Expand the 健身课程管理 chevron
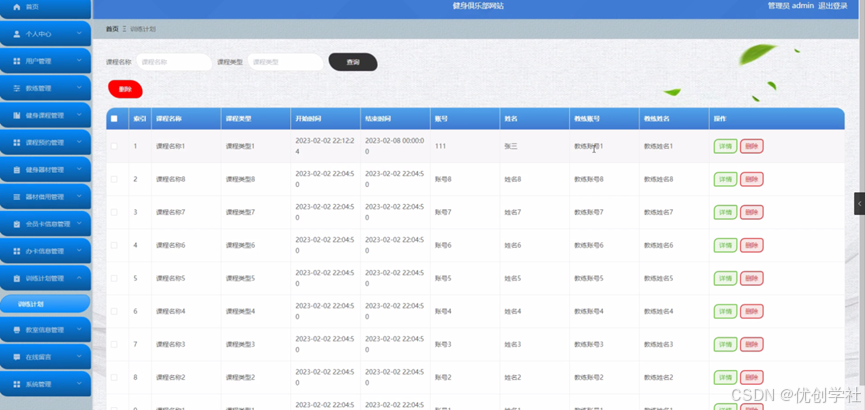This screenshot has width=865, height=410. pos(79,115)
